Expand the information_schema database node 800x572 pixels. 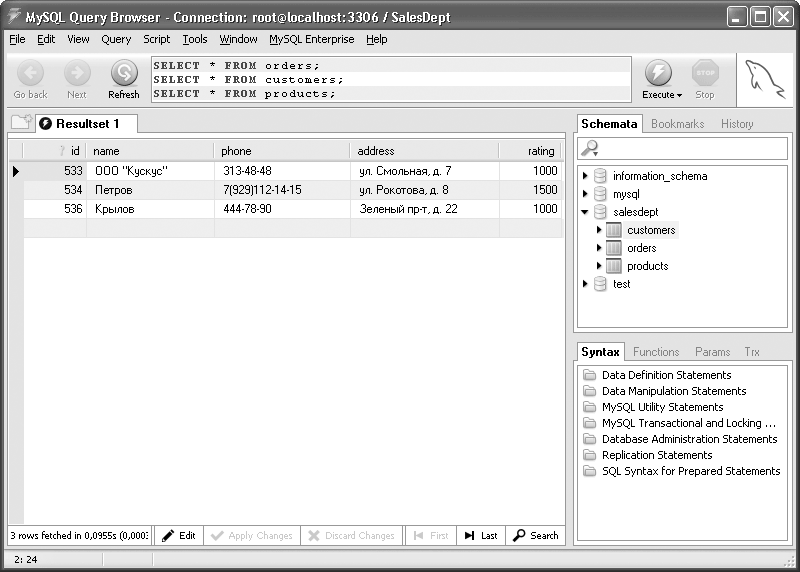click(585, 176)
